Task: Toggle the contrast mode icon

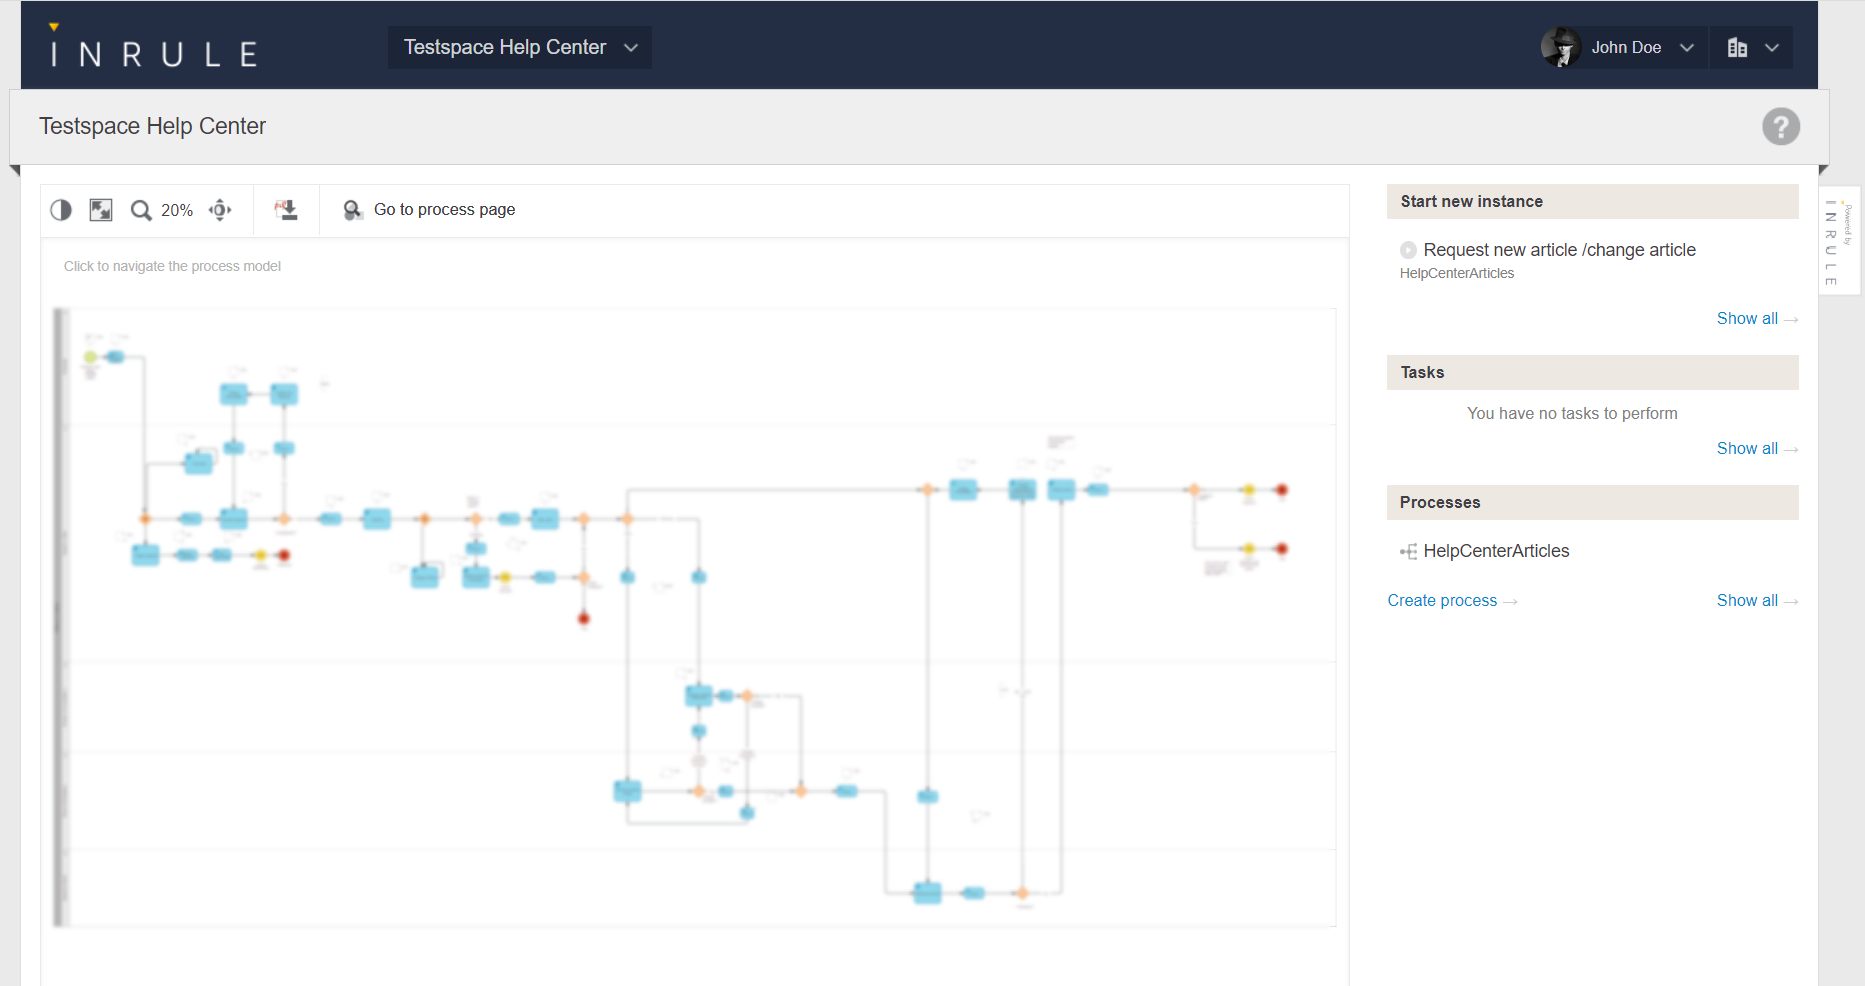Action: [61, 210]
